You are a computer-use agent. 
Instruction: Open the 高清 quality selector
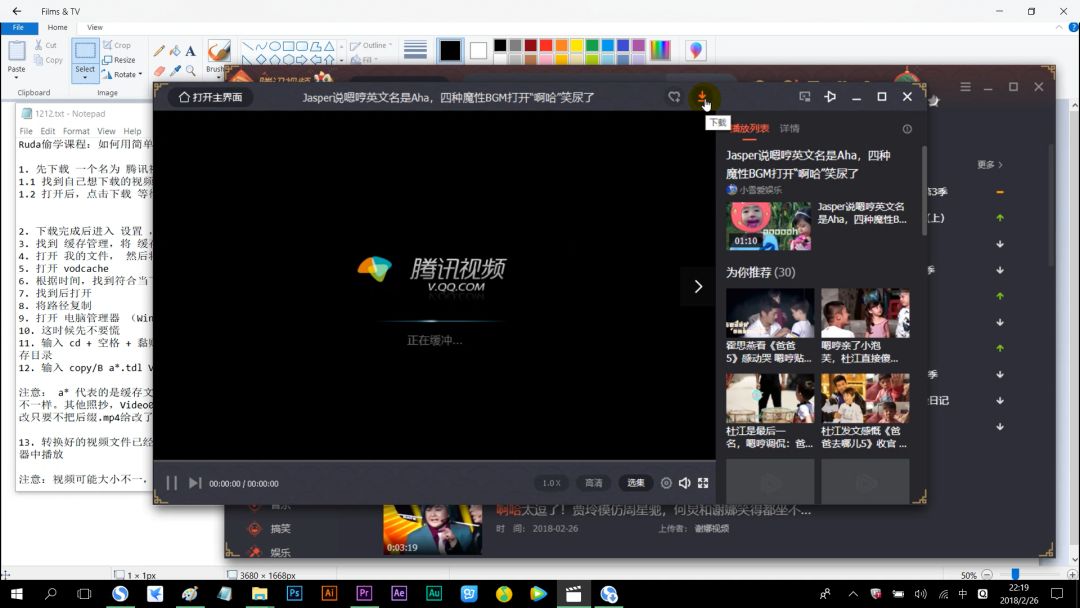click(593, 483)
